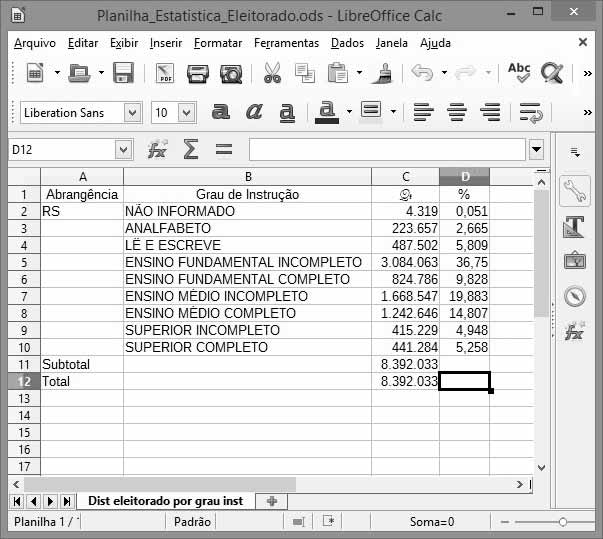The image size is (603, 539).
Task: Expand the Name Box cell reference dropdown
Action: [x=124, y=150]
